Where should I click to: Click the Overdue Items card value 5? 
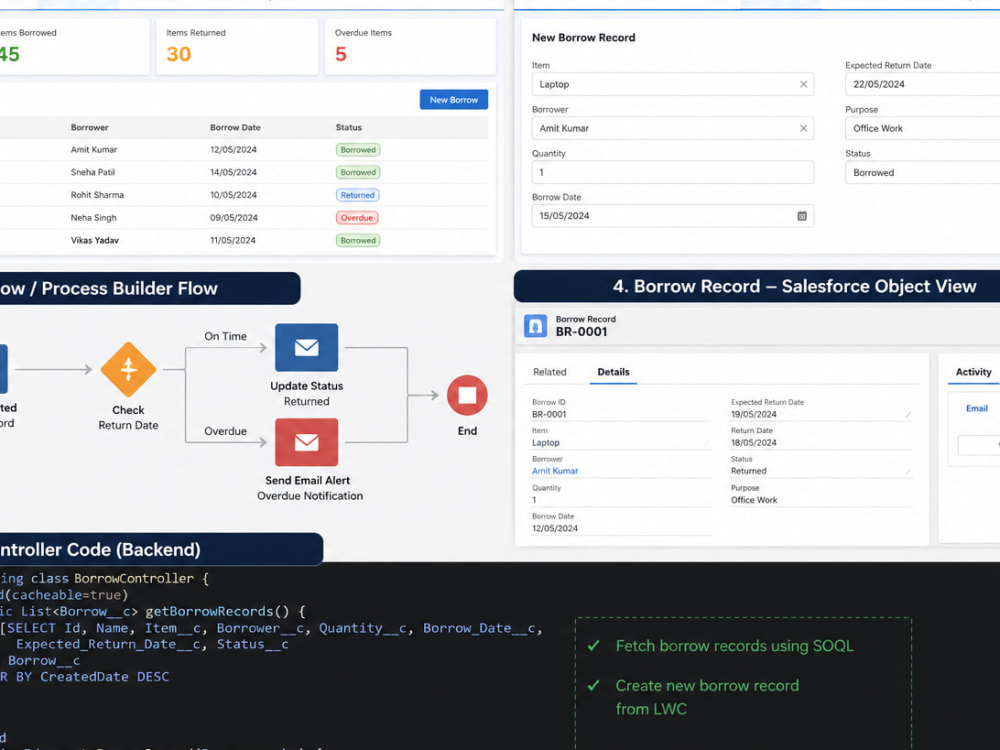click(x=341, y=54)
